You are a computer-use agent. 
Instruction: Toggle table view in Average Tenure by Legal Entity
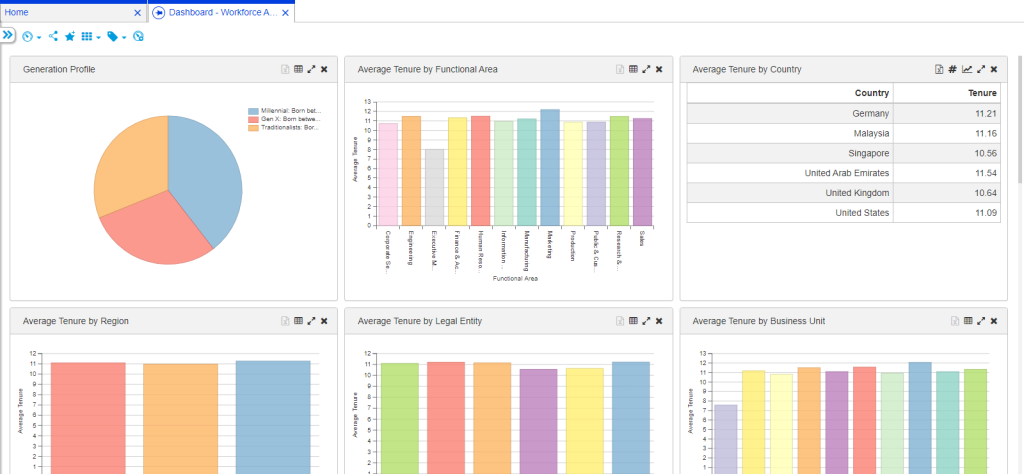633,321
